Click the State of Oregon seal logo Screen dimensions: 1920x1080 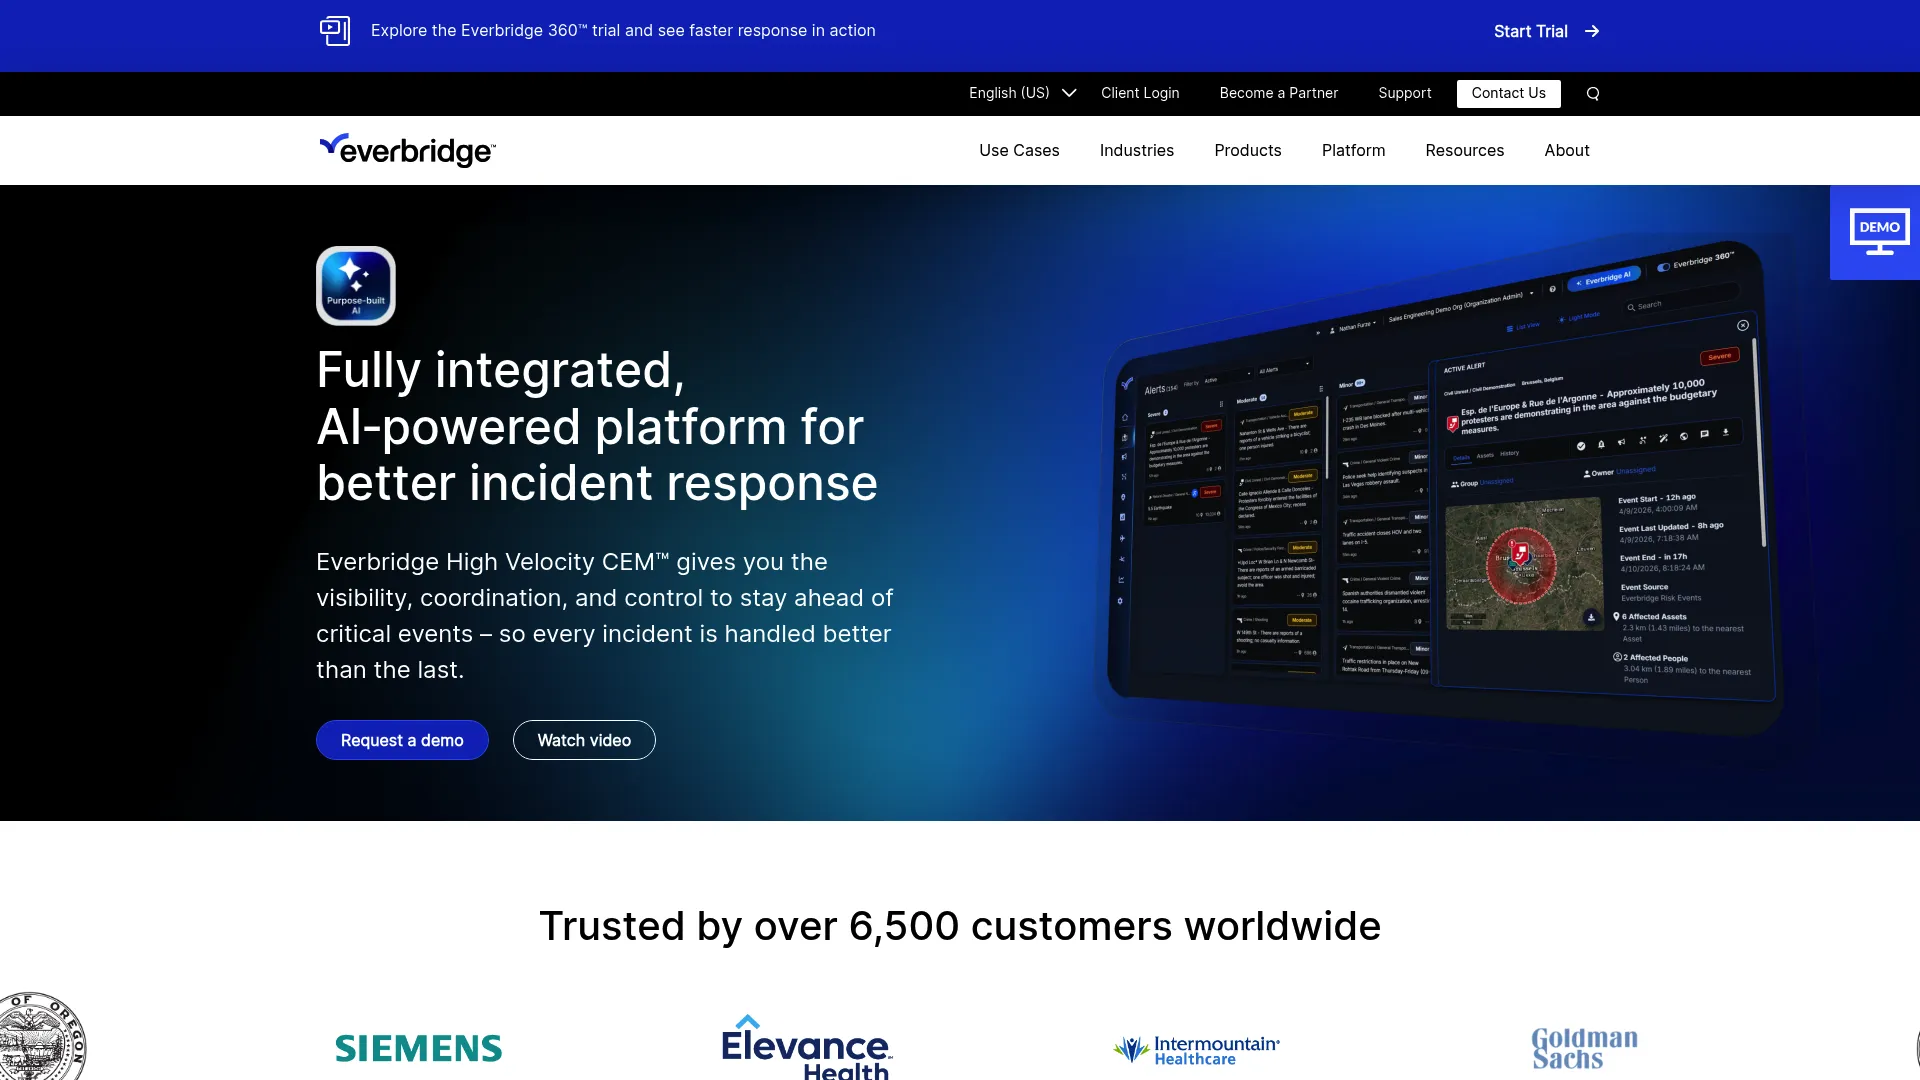point(42,1037)
